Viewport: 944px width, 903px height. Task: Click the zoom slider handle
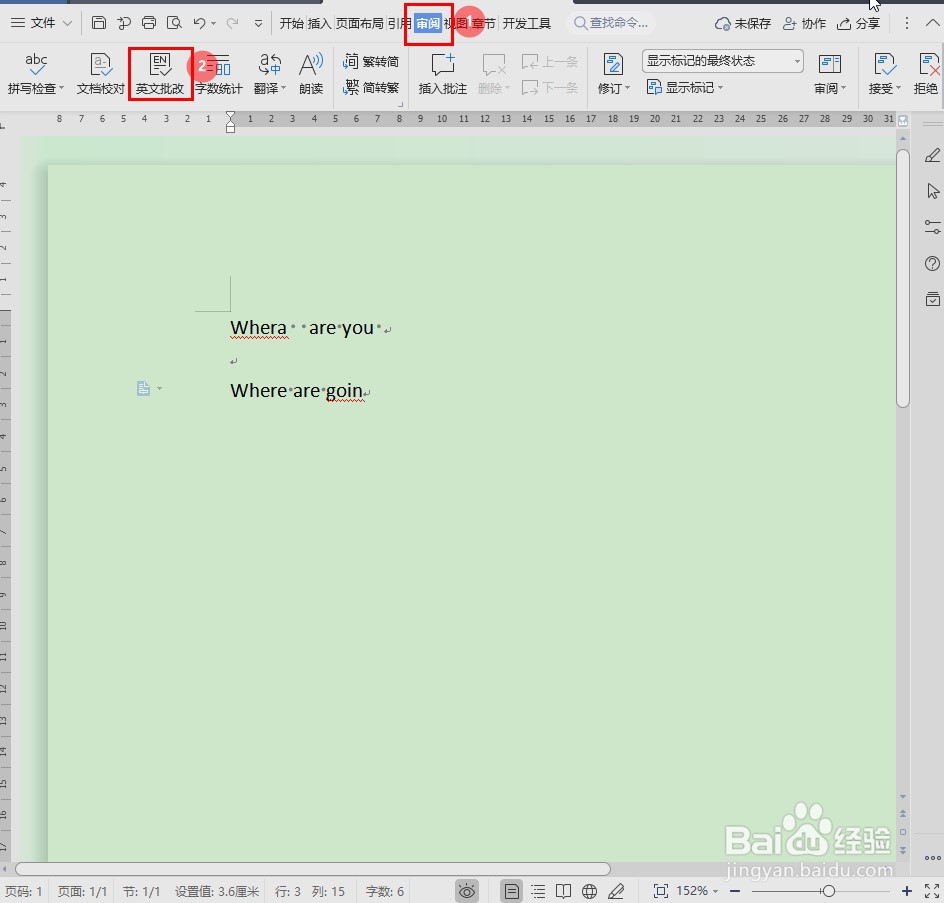828,891
